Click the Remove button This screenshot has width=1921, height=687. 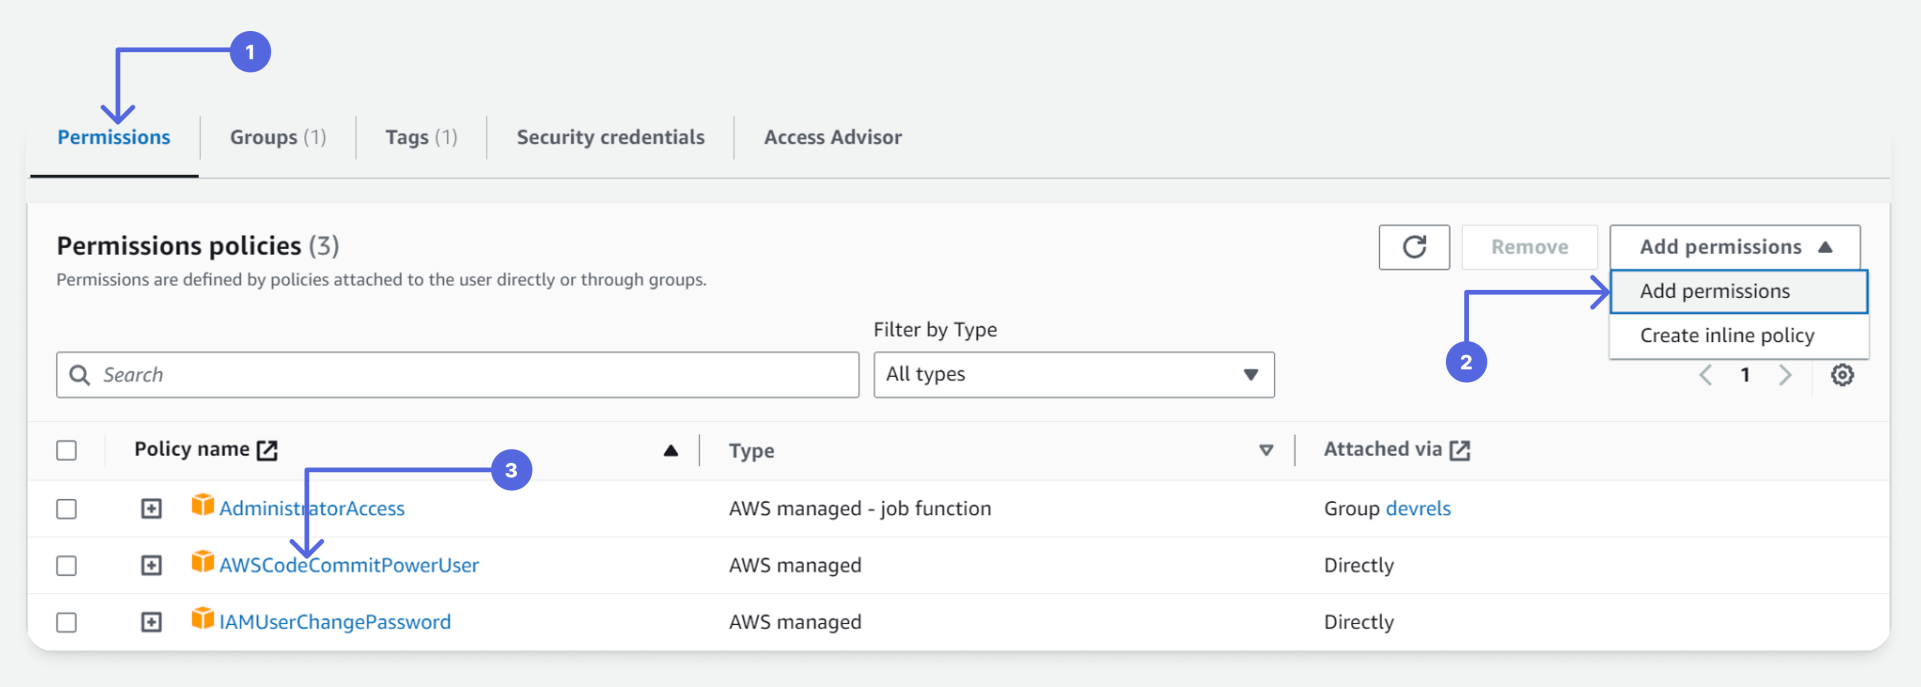(1530, 247)
